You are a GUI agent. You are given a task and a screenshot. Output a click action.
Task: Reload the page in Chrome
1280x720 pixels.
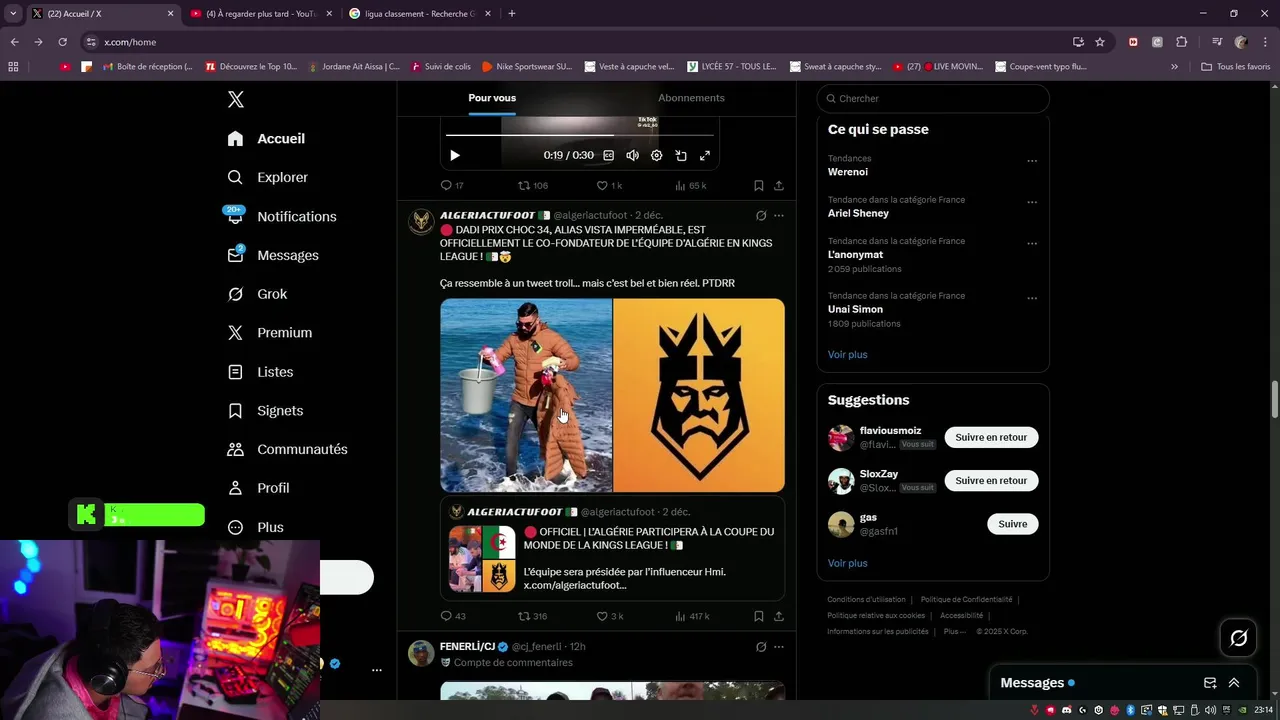(62, 42)
